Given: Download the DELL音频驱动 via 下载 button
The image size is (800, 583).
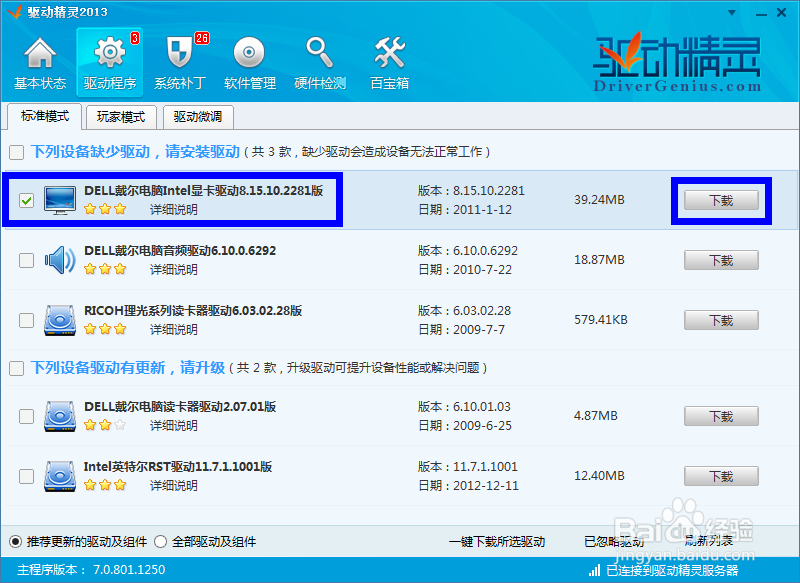Looking at the screenshot, I should tap(721, 261).
